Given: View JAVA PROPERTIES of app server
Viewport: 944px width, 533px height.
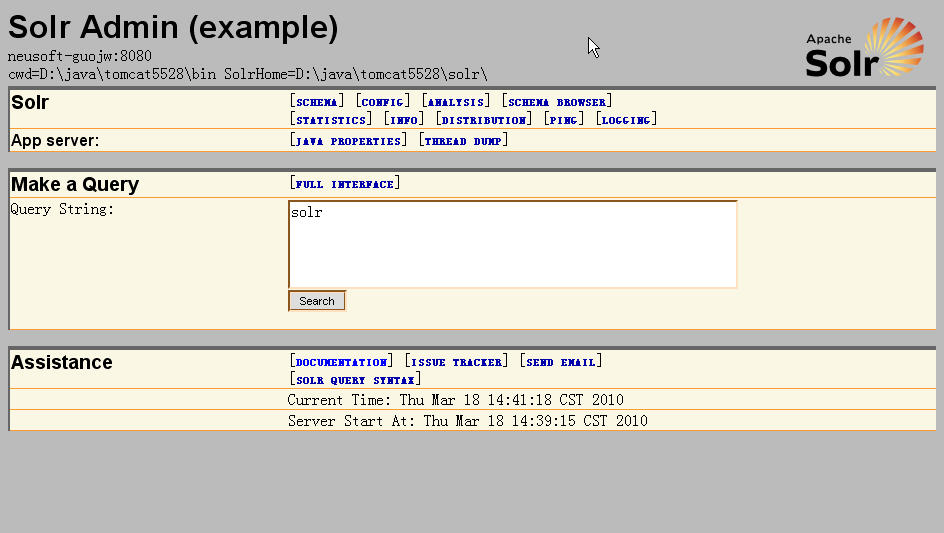Looking at the screenshot, I should click(348, 141).
